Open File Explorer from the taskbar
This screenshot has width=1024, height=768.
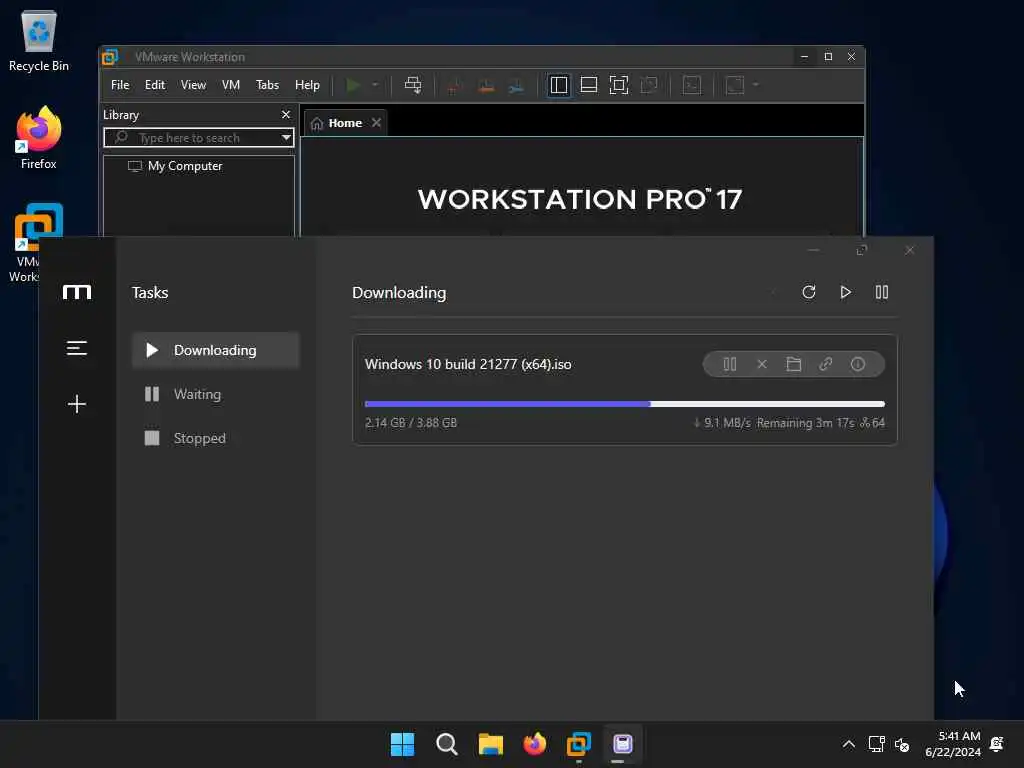[x=490, y=744]
